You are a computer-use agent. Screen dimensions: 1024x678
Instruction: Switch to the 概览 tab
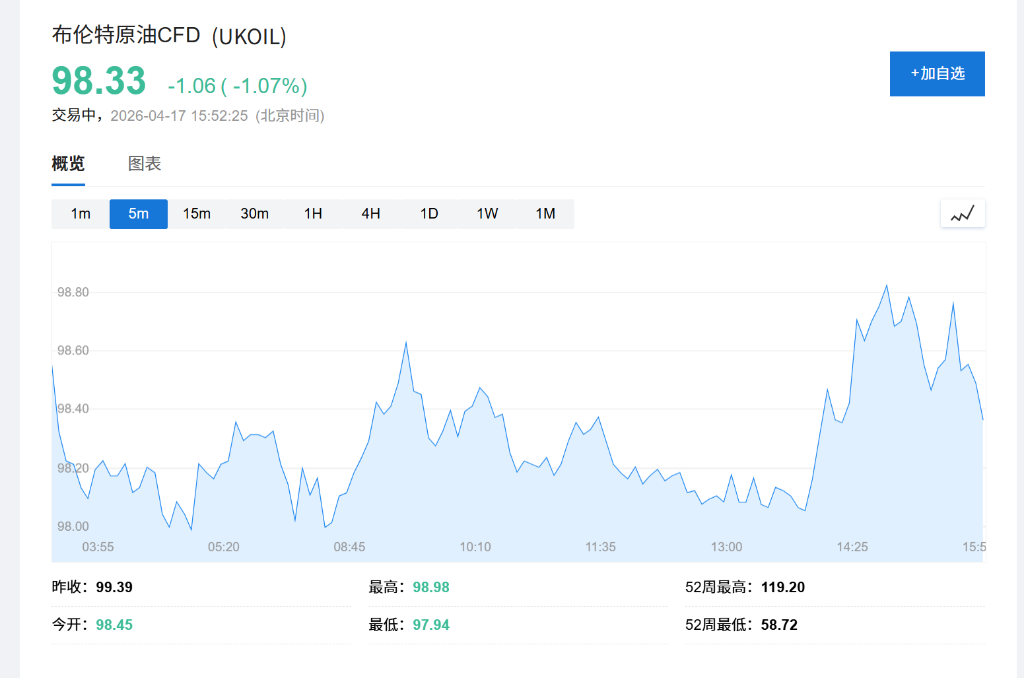[67, 163]
